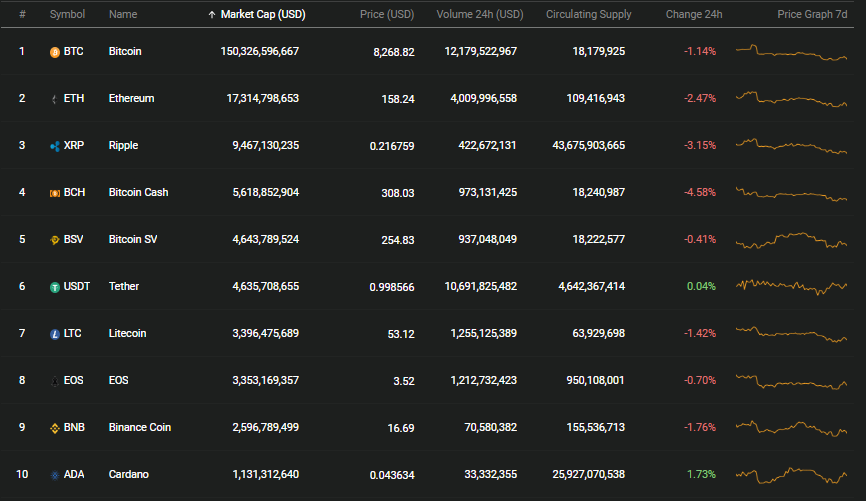The width and height of the screenshot is (866, 501).
Task: Sort by Circulating Supply header
Action: tap(588, 14)
